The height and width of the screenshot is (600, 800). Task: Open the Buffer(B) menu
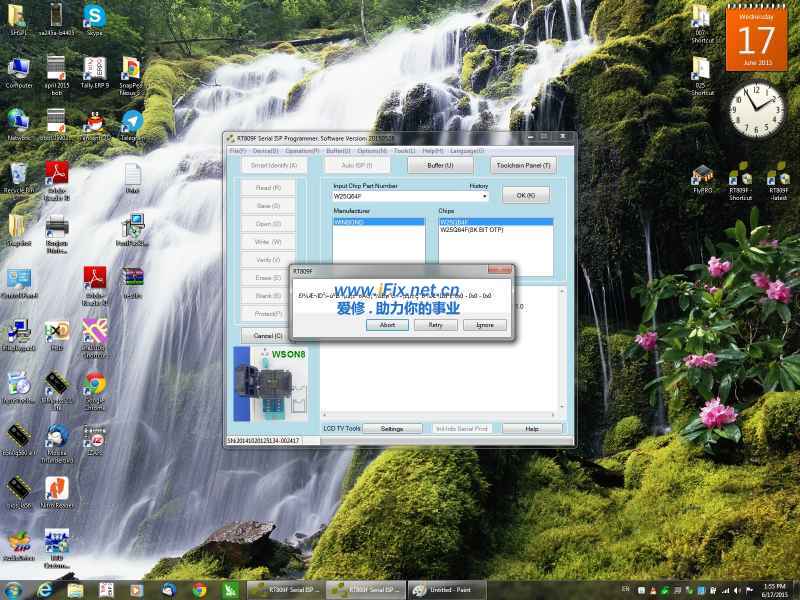click(x=338, y=151)
